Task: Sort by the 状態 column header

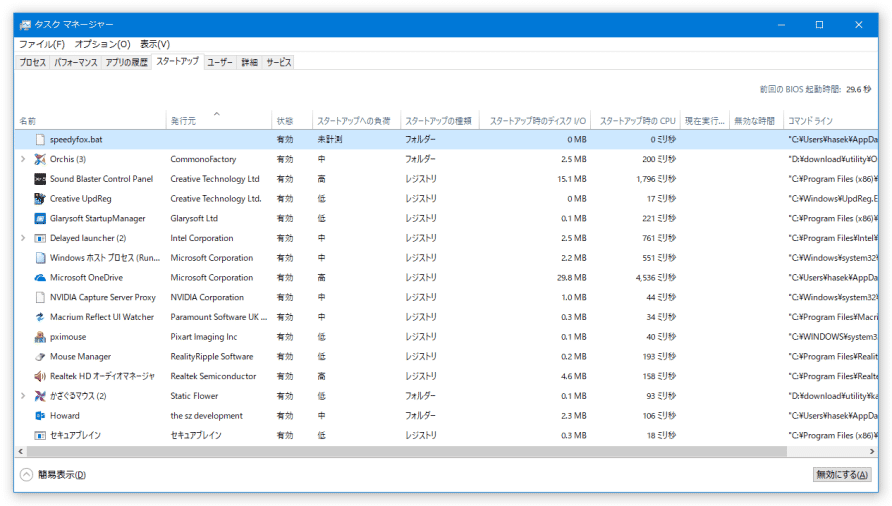Action: pos(292,121)
